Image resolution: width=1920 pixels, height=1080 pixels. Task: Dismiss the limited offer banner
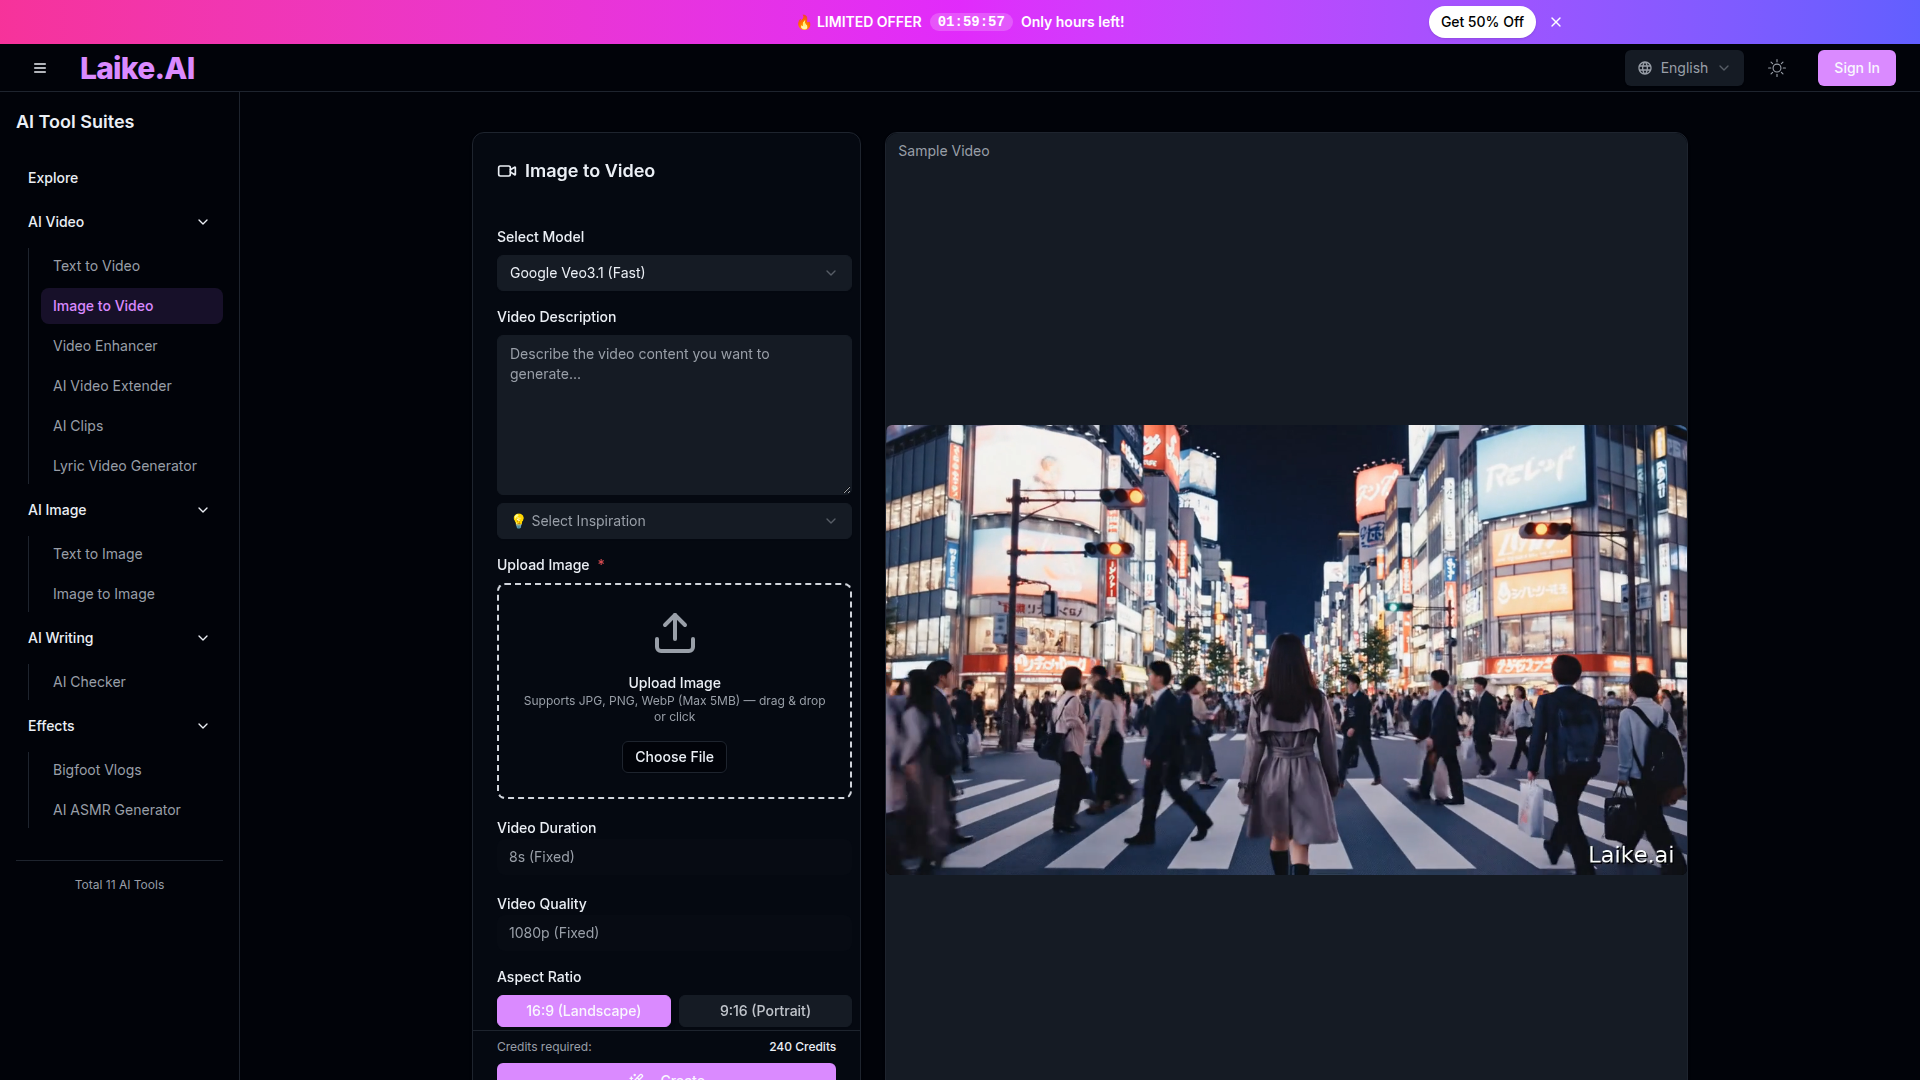pyautogui.click(x=1556, y=21)
